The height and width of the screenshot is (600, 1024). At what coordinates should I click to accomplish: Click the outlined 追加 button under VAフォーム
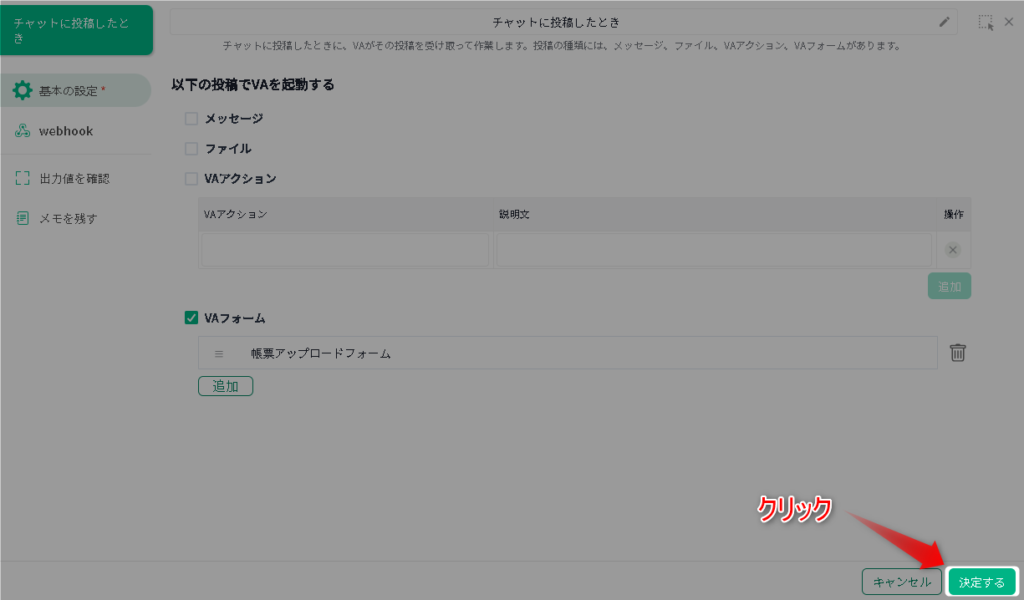(225, 386)
